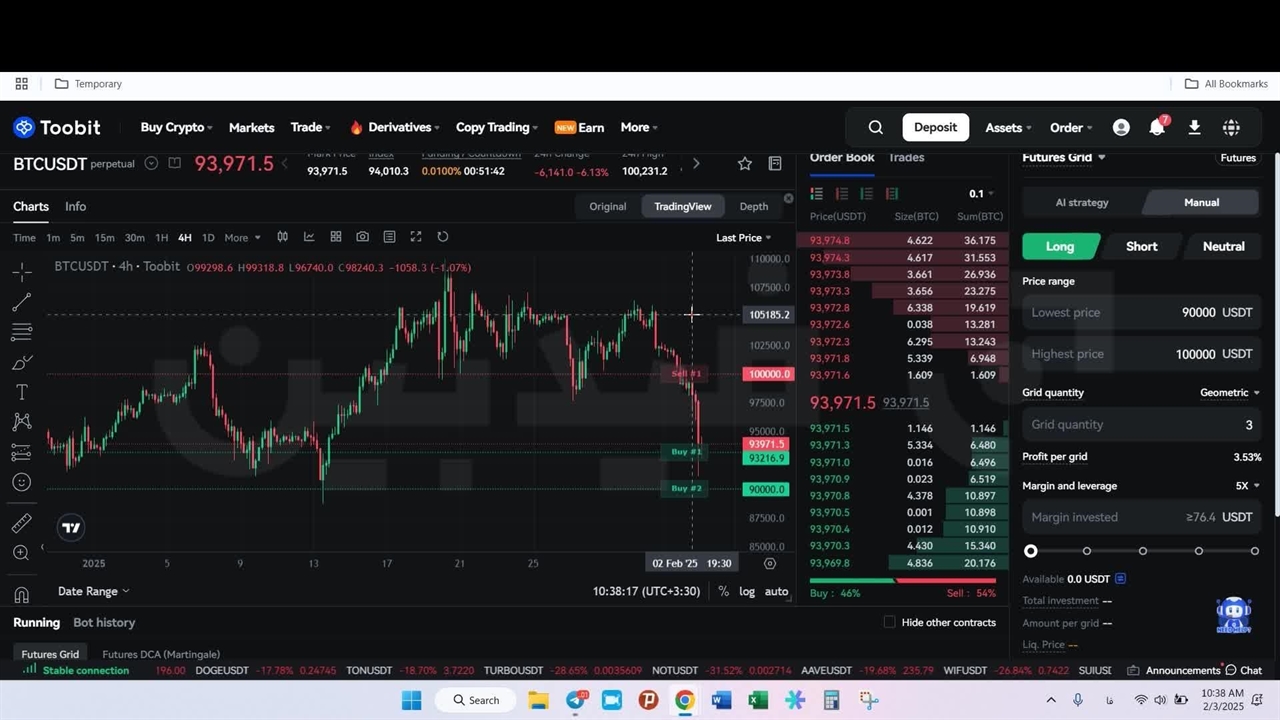Switch to the Trades tab
1280x720 pixels.
(x=906, y=157)
